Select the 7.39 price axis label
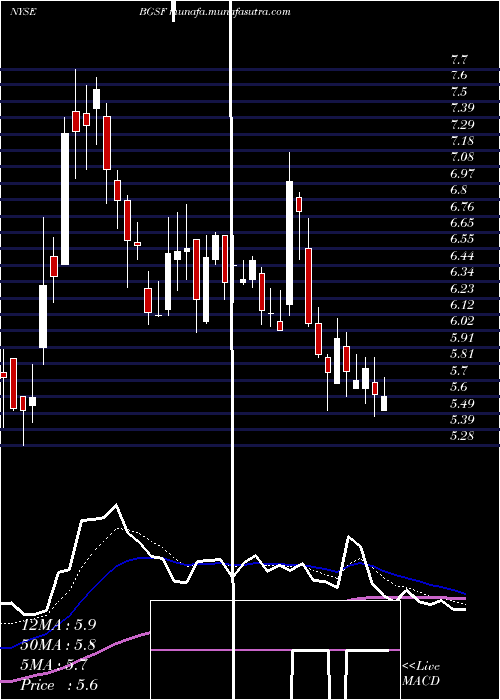 pos(462,108)
